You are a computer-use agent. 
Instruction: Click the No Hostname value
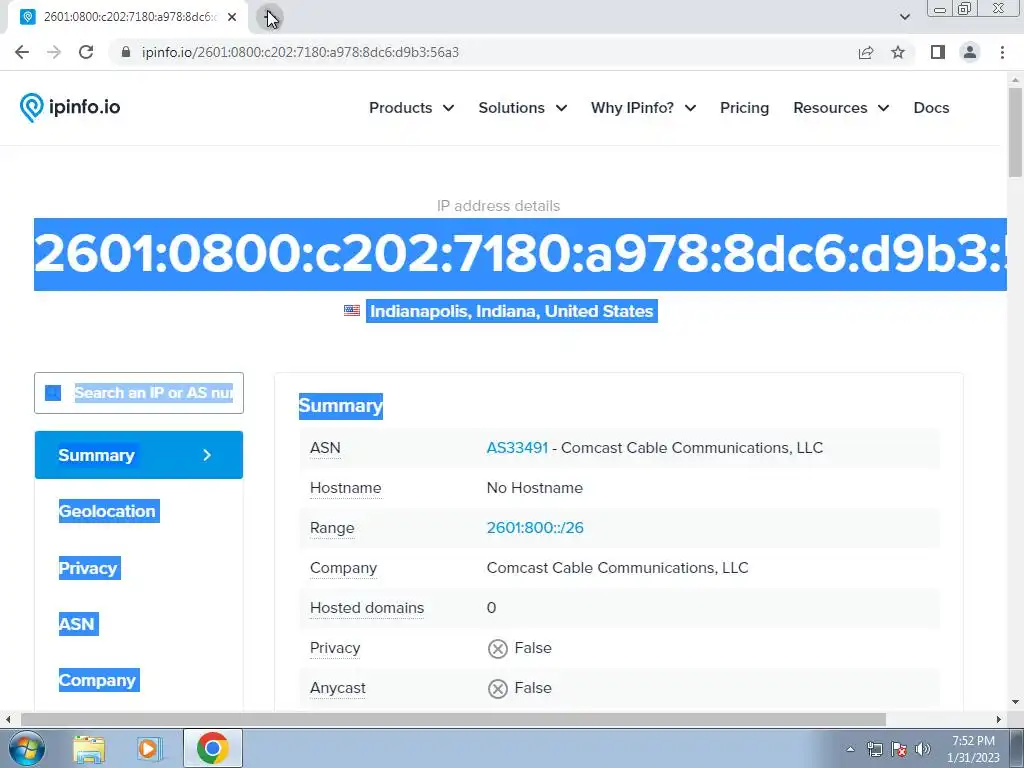(535, 488)
